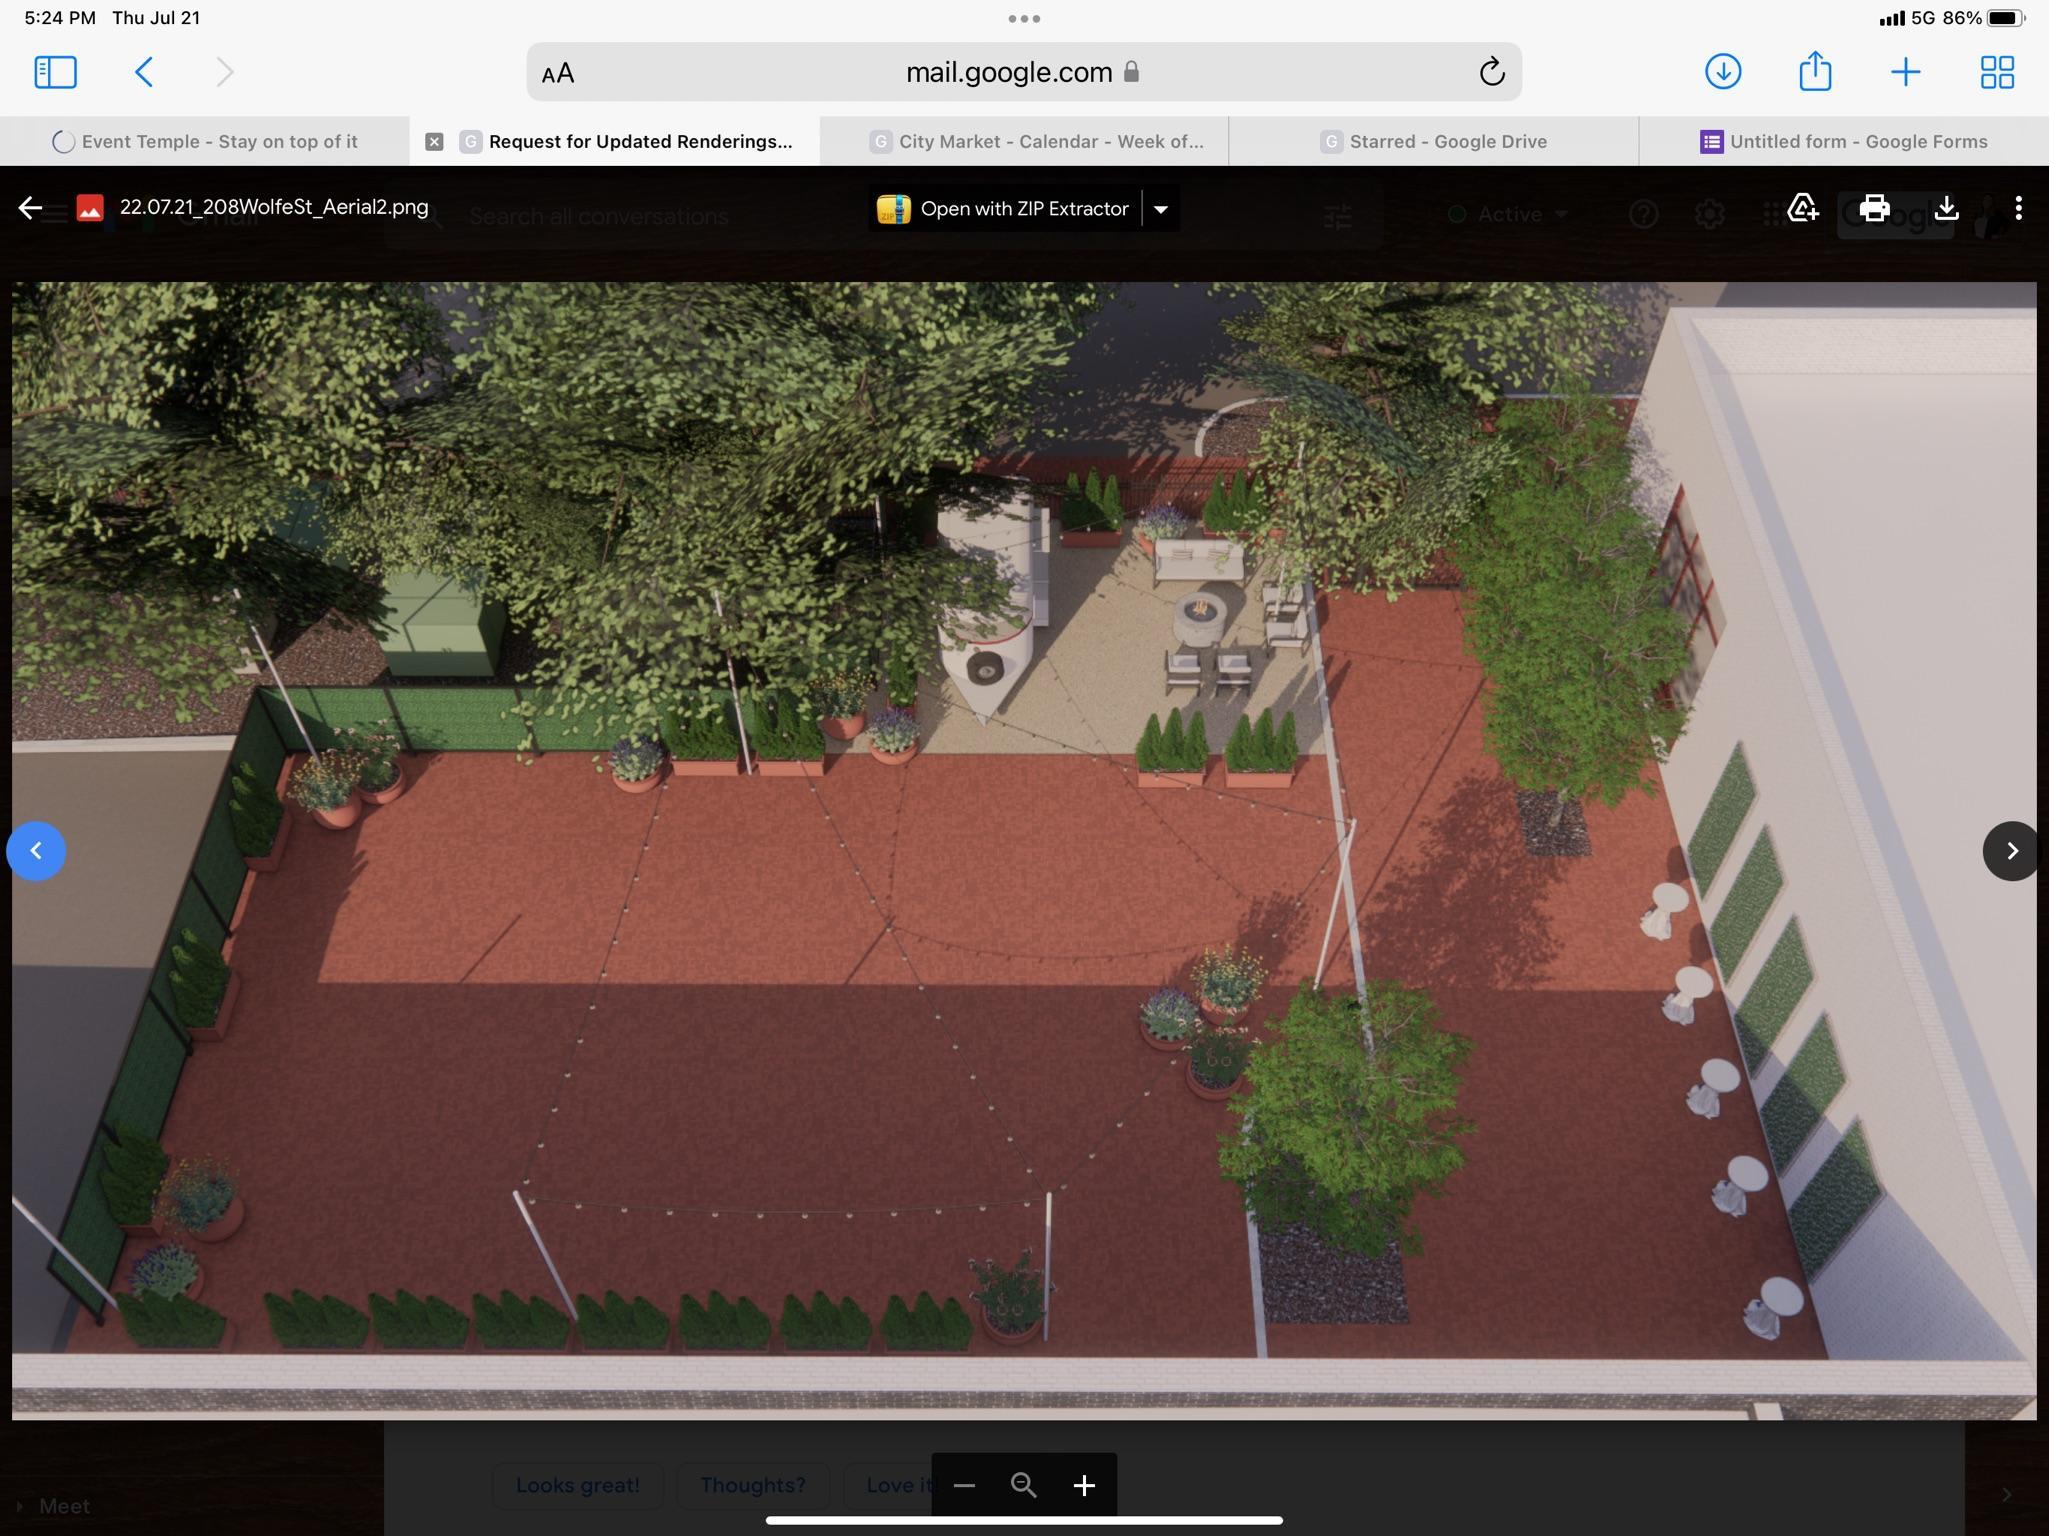Click the Add to Drive icon
The height and width of the screenshot is (1536, 2049).
1802,208
